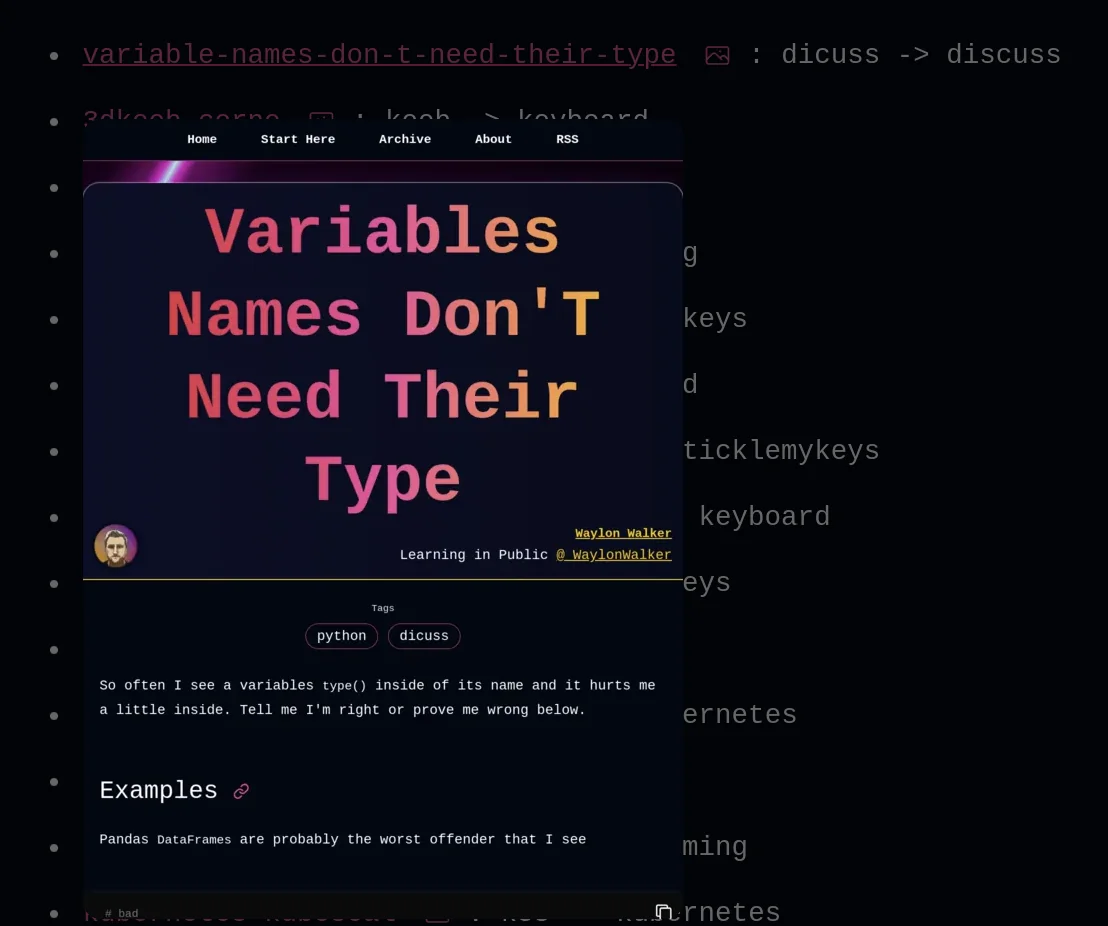This screenshot has width=1108, height=926.
Task: Click Waylon Walker's avatar image
Action: click(x=116, y=546)
